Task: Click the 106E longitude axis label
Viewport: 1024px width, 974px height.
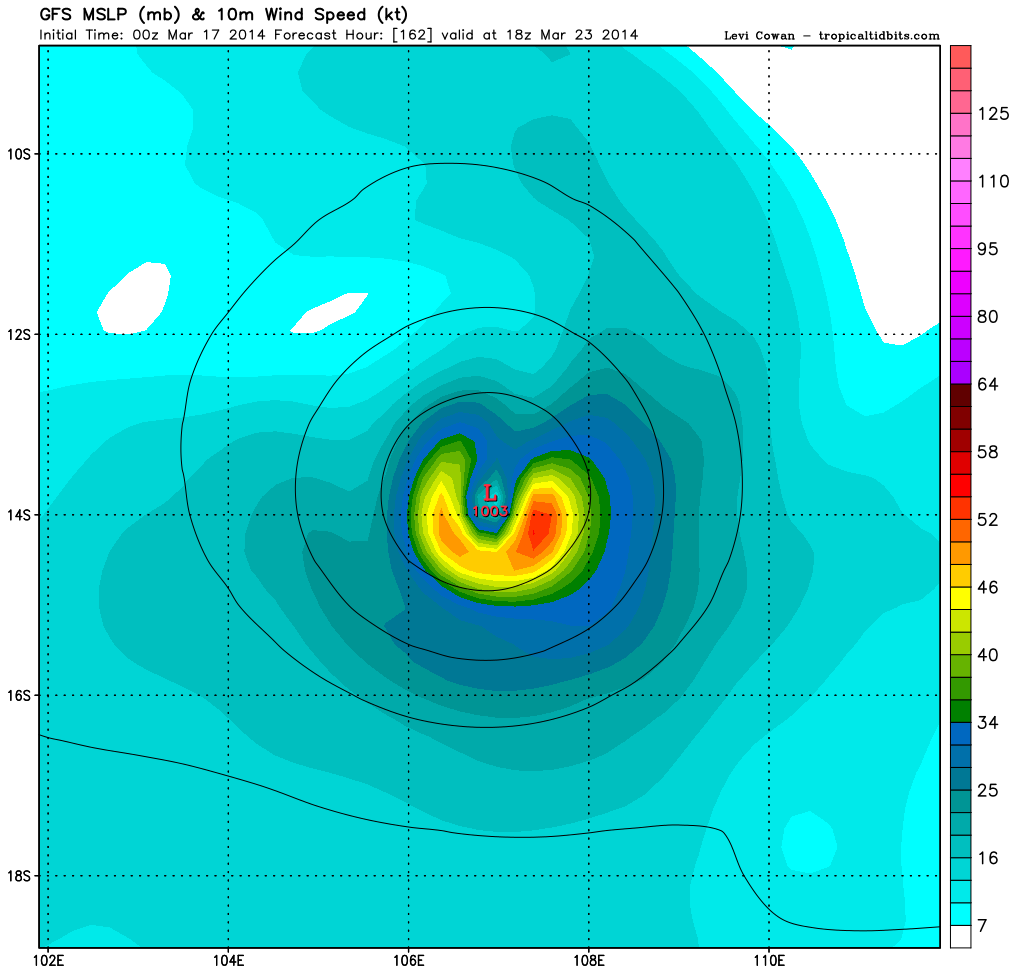Action: 409,962
